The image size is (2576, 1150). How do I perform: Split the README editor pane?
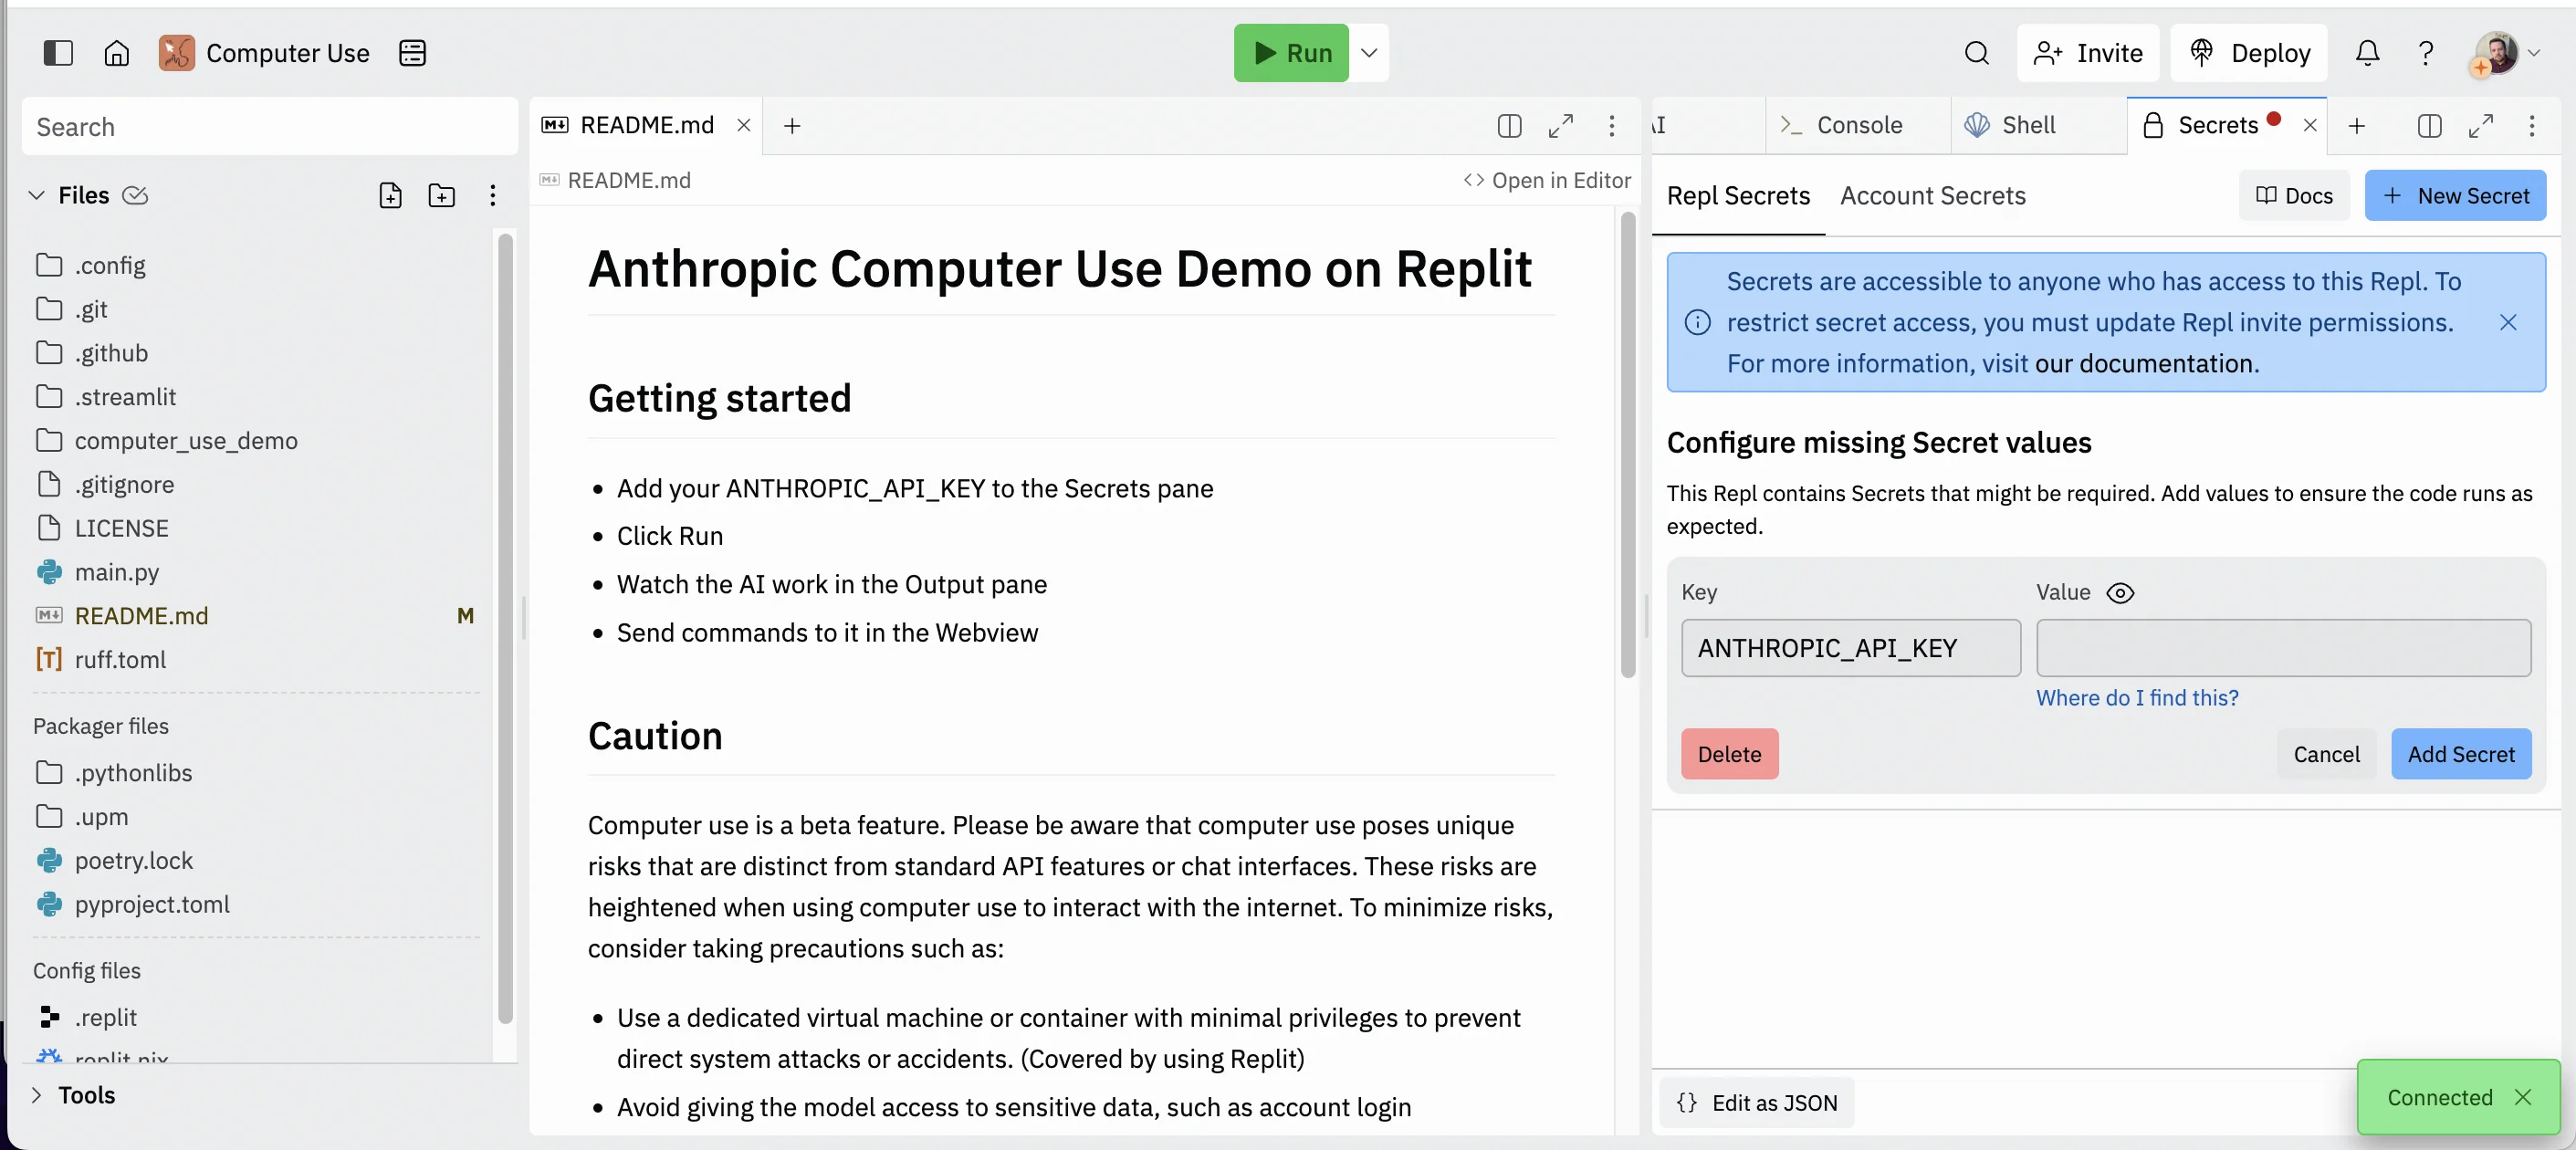pos(1509,126)
